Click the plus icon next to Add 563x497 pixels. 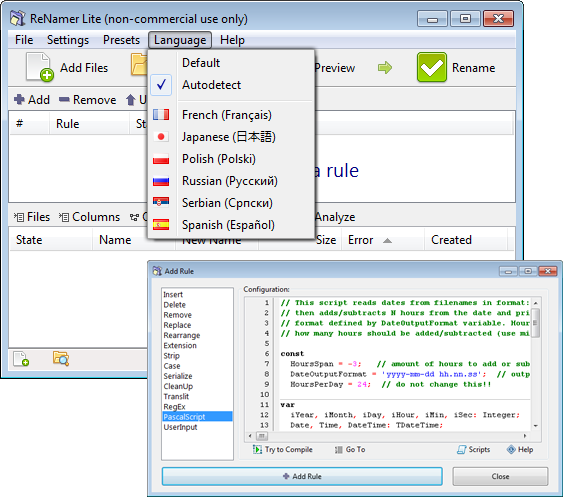click(x=19, y=99)
